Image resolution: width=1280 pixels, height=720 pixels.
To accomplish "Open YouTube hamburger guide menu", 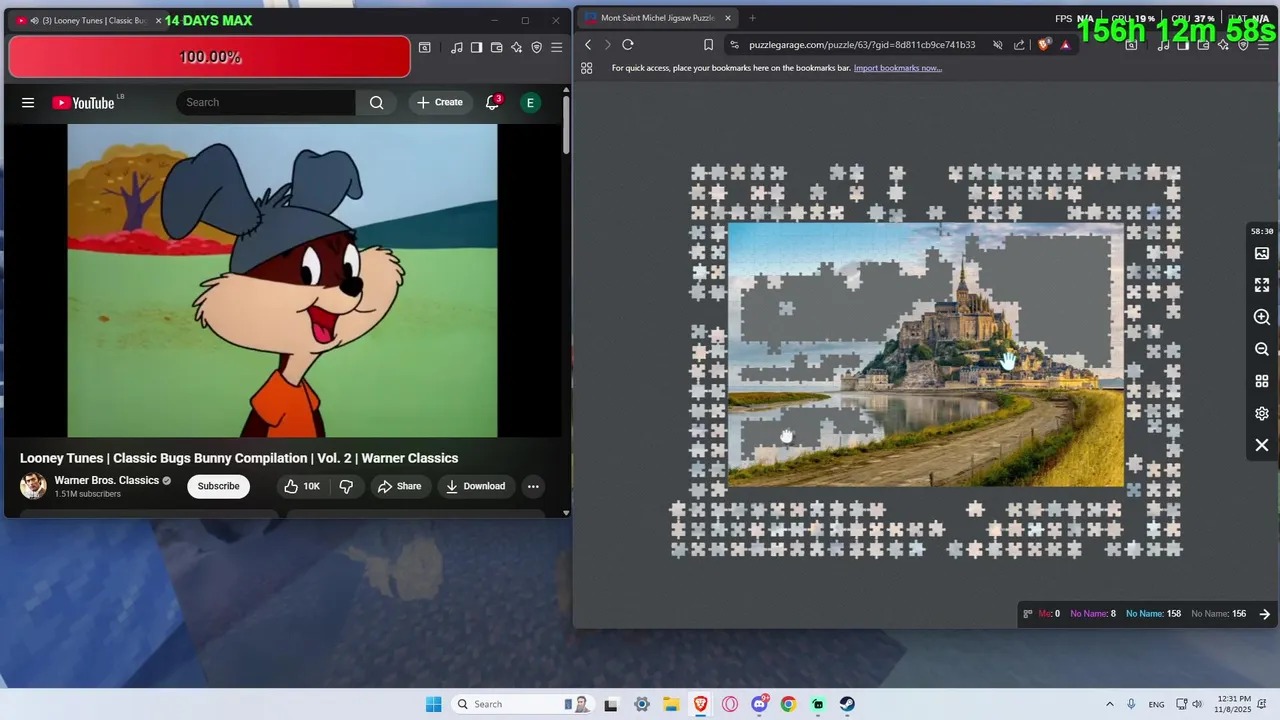I will click(x=28, y=102).
